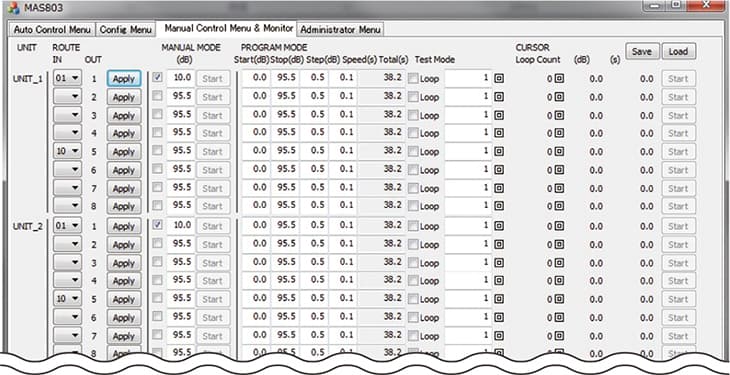Uncheck Manual Mode checkbox for UNIT_1 output 1
730x375 pixels.
coord(157,77)
